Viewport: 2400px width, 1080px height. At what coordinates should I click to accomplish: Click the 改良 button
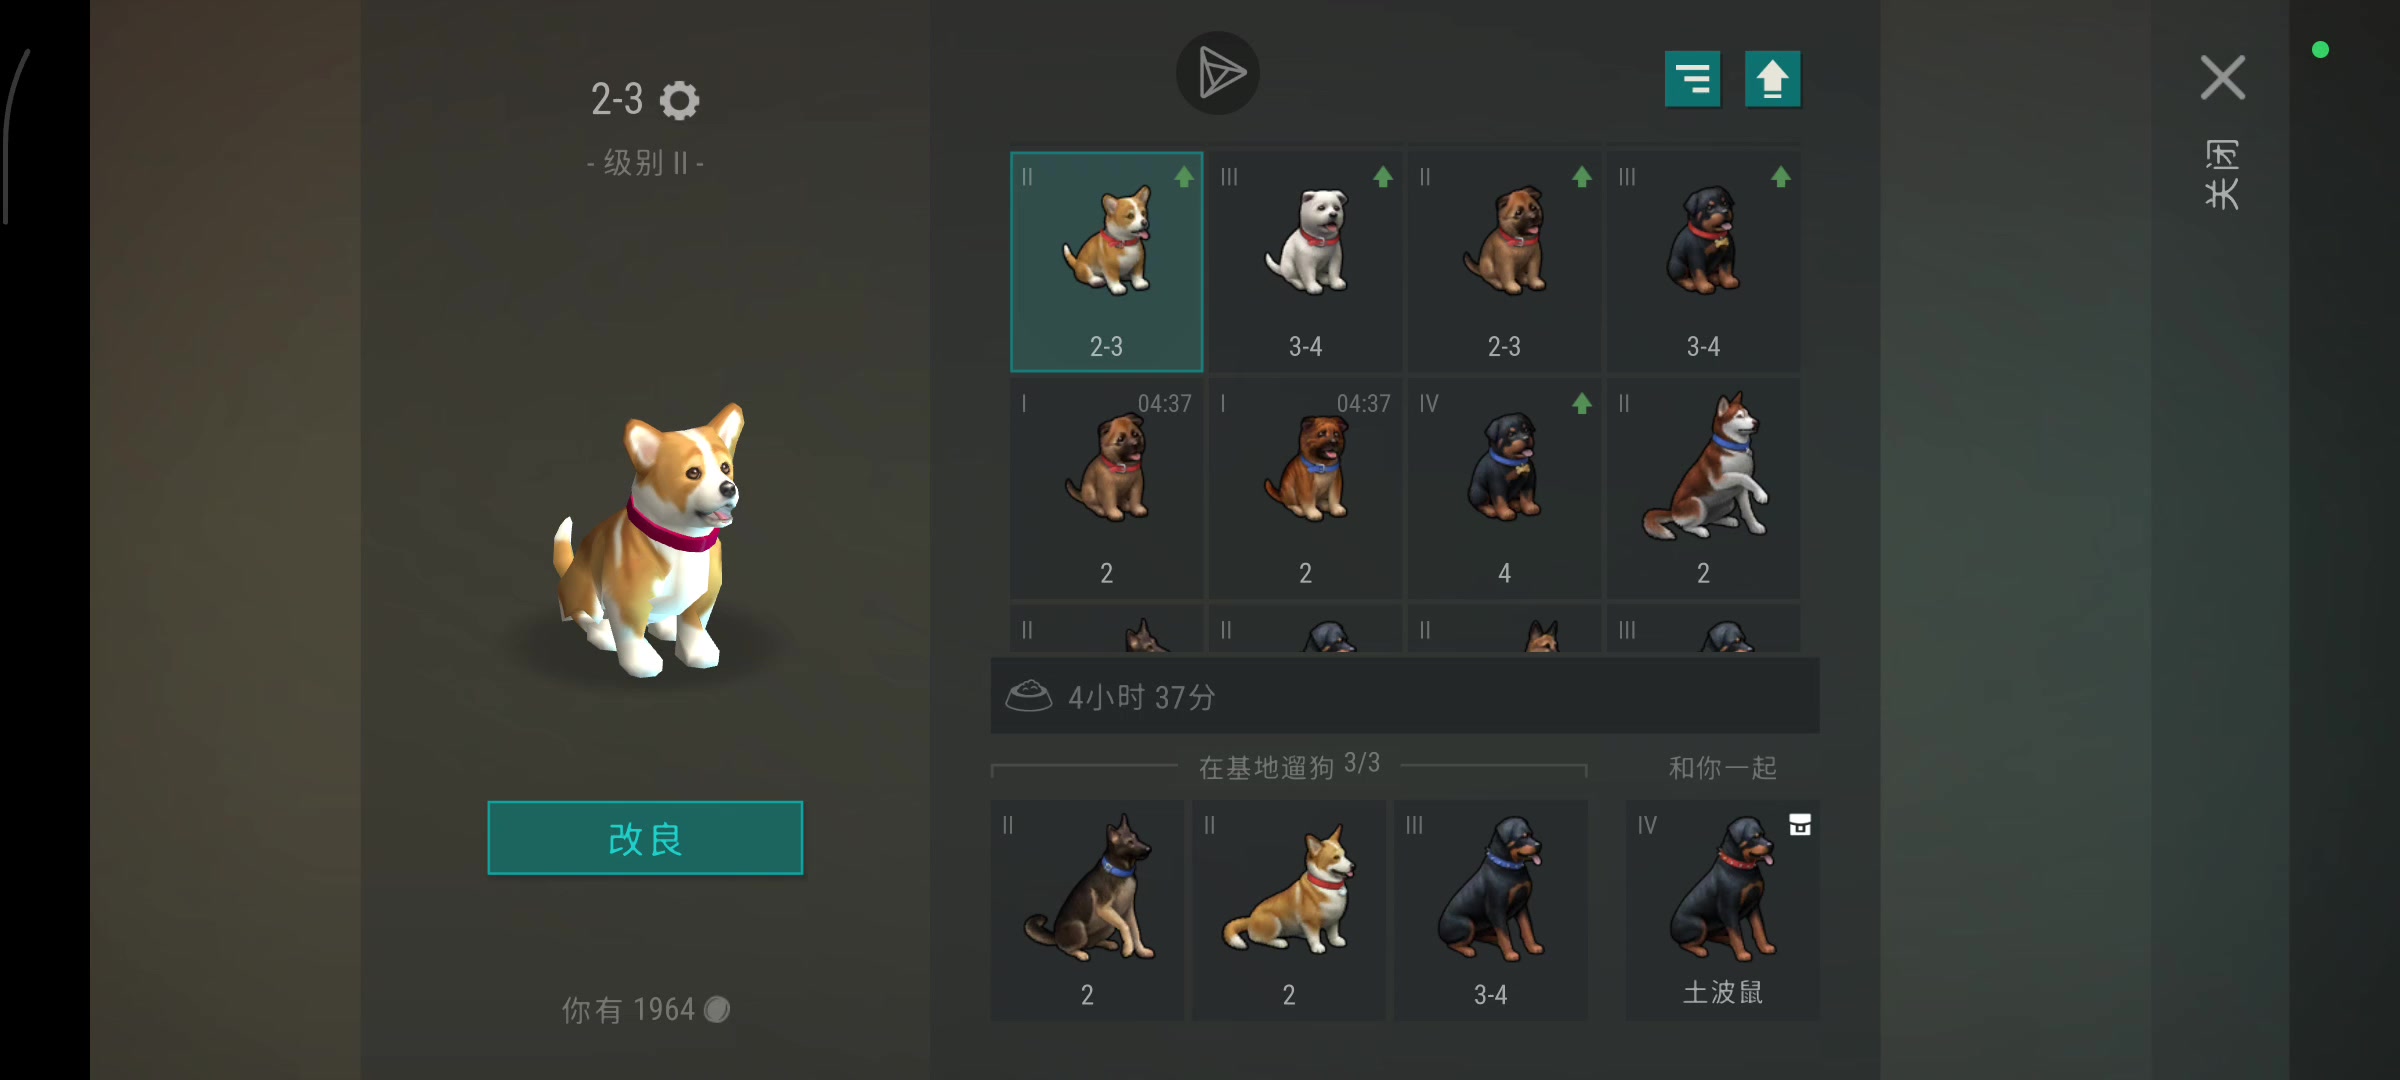click(x=645, y=838)
